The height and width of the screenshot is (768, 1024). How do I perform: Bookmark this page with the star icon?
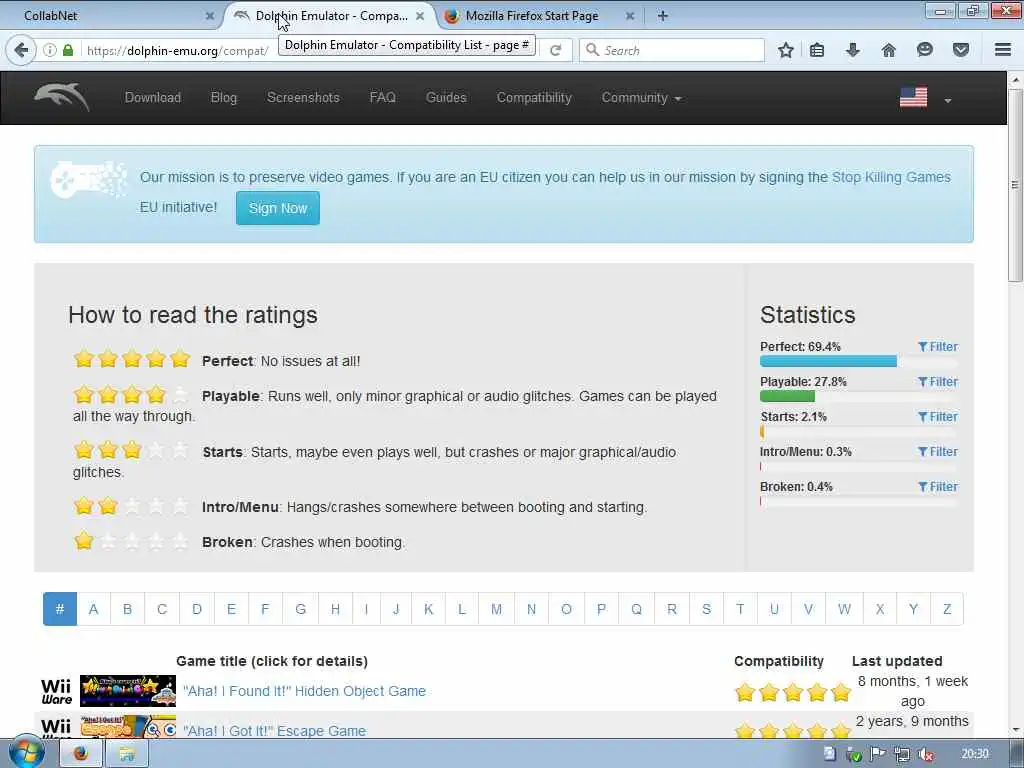(x=786, y=50)
